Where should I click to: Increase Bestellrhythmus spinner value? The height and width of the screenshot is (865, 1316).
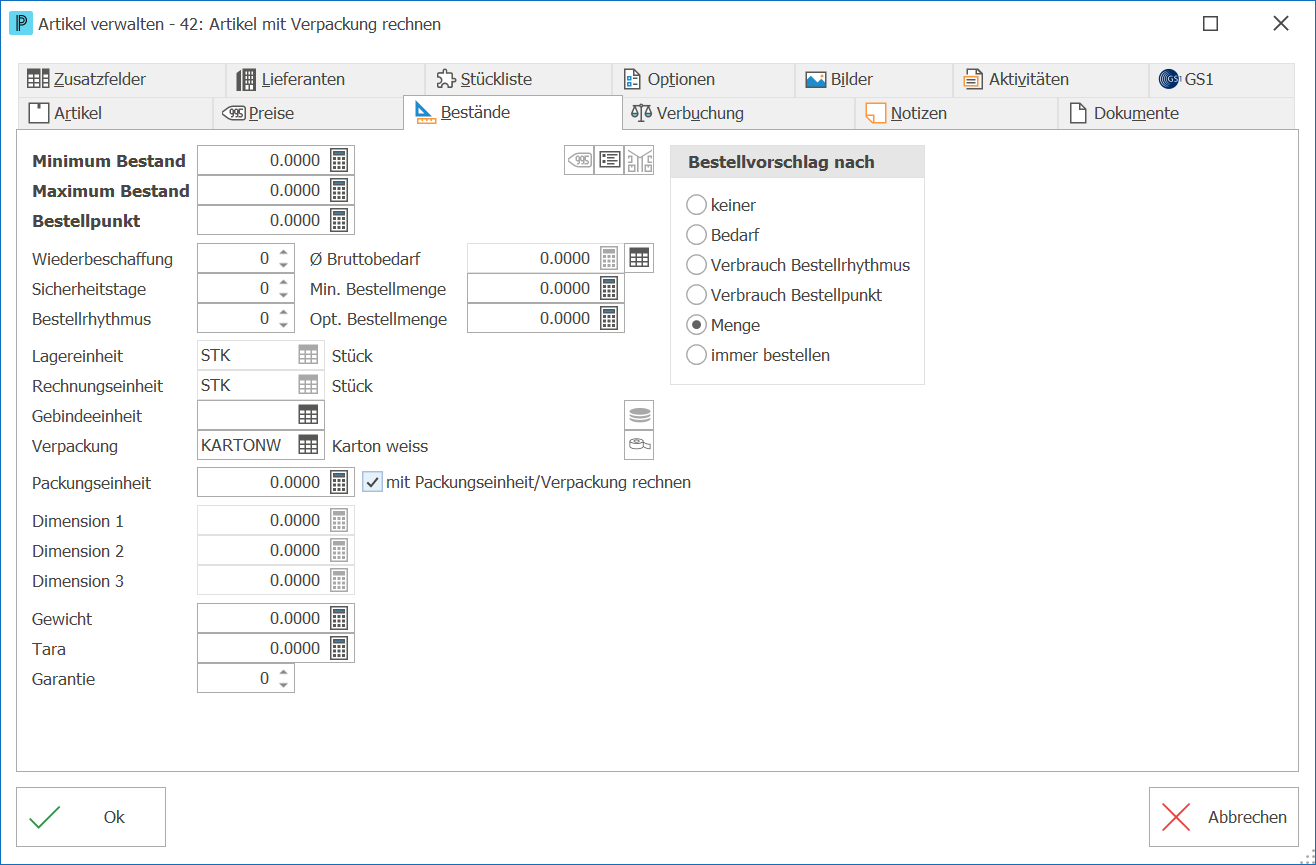coord(284,312)
